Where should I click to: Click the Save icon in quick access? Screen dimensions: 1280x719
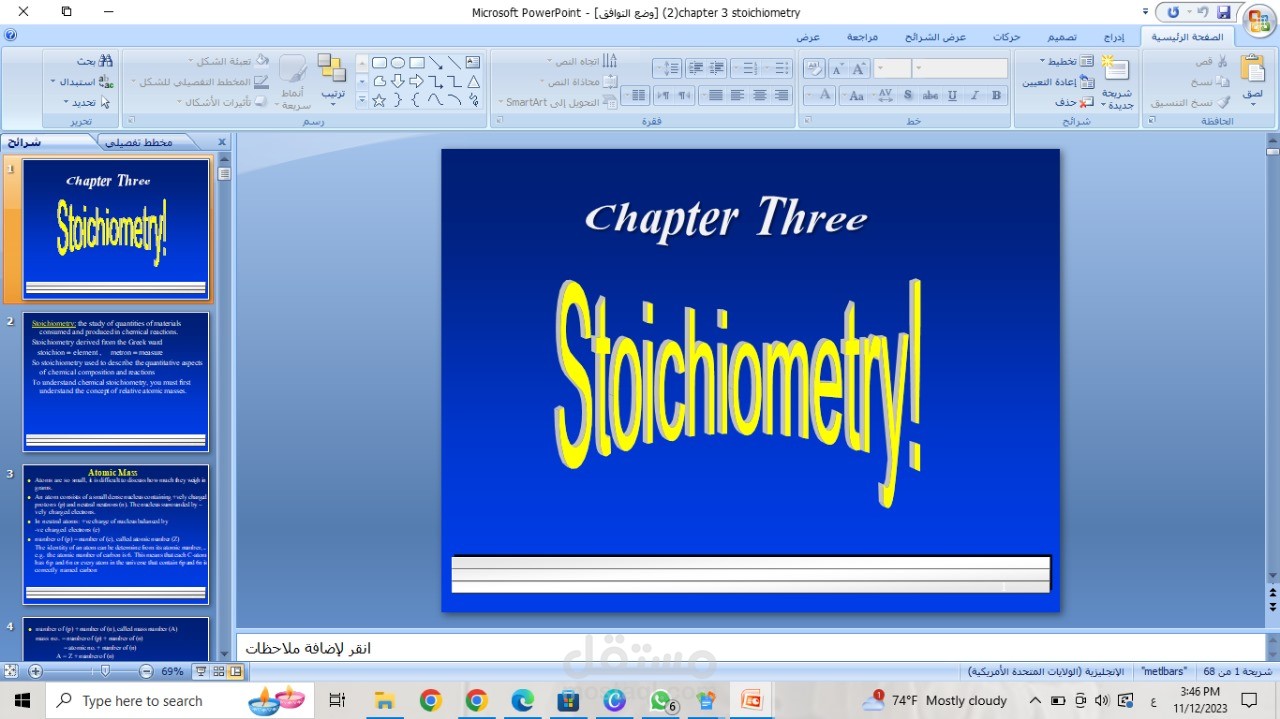1223,12
